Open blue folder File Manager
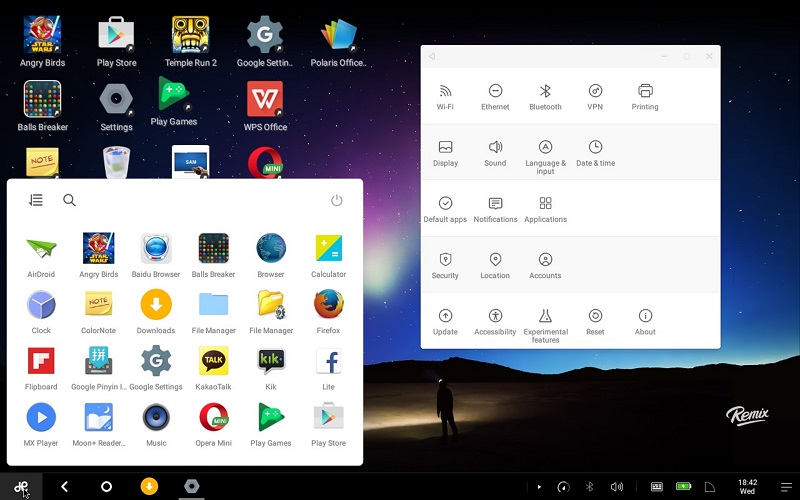The width and height of the screenshot is (800, 500). tap(213, 311)
